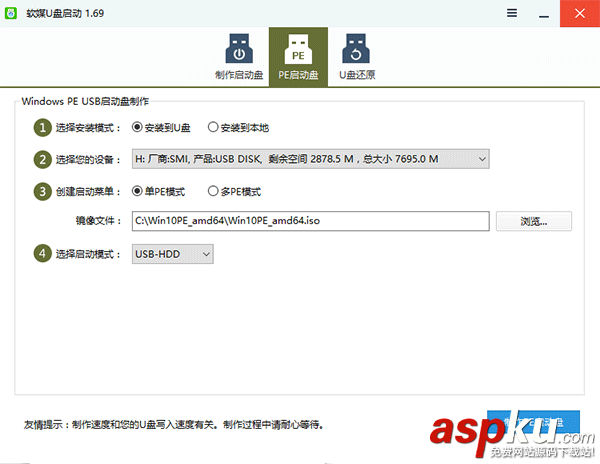The height and width of the screenshot is (464, 600).
Task: Open the U盘还原 tab
Action: [x=357, y=57]
